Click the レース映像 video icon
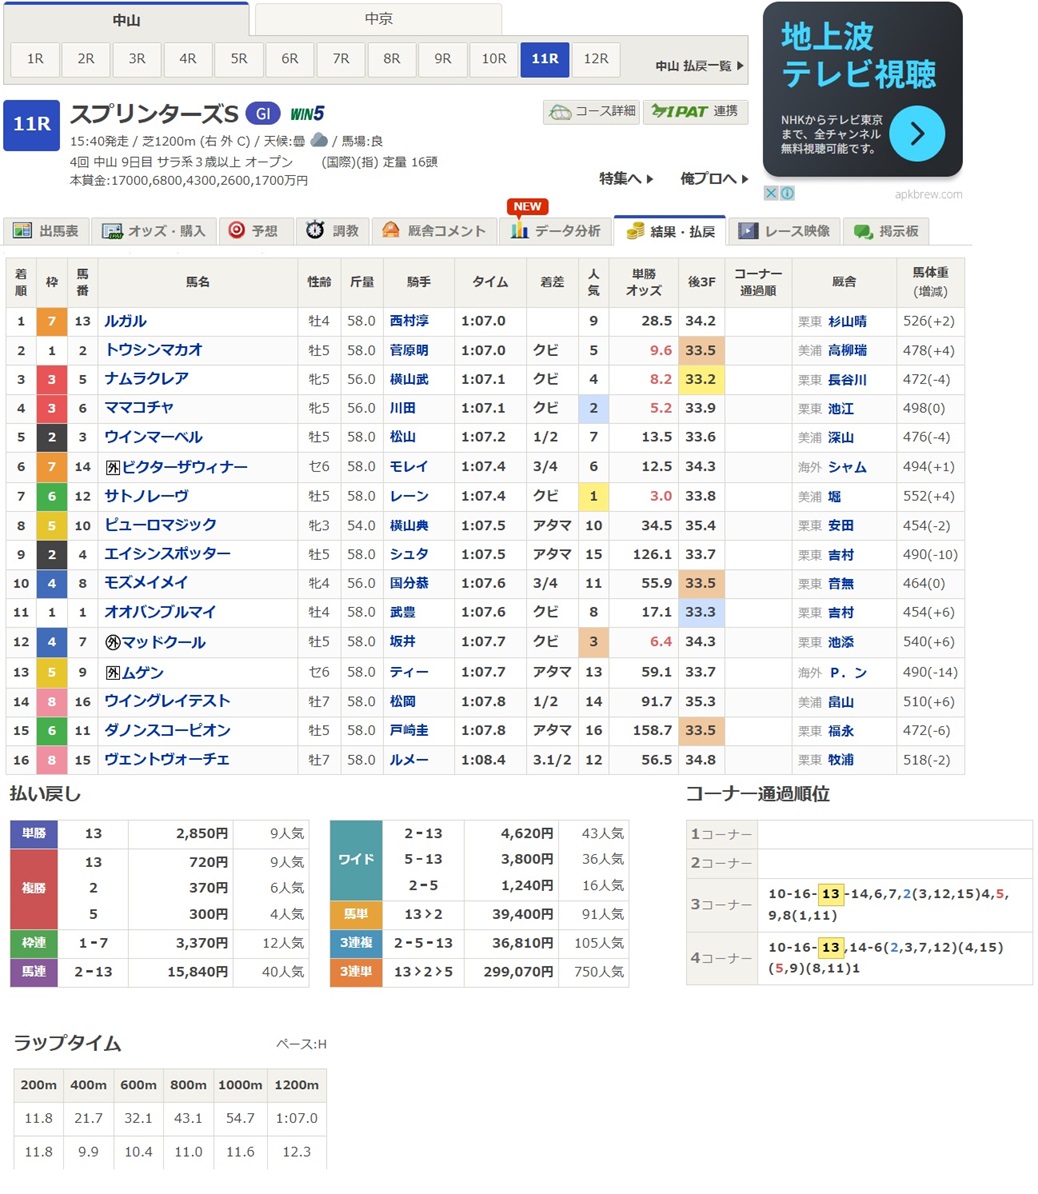 748,231
